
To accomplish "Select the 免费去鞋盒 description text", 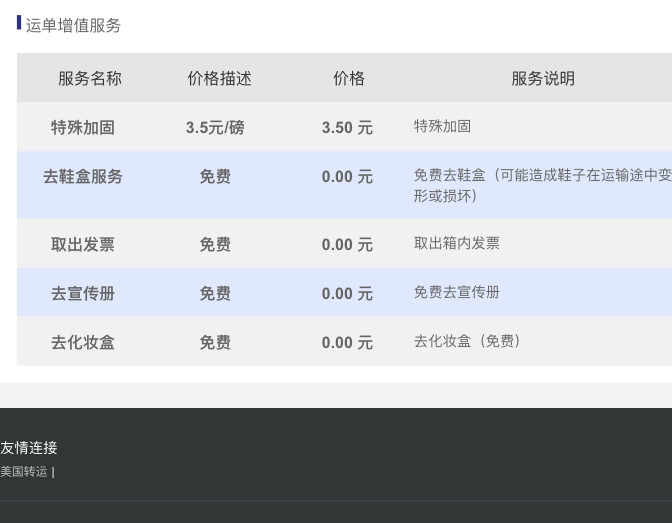I will pyautogui.click(x=543, y=185).
